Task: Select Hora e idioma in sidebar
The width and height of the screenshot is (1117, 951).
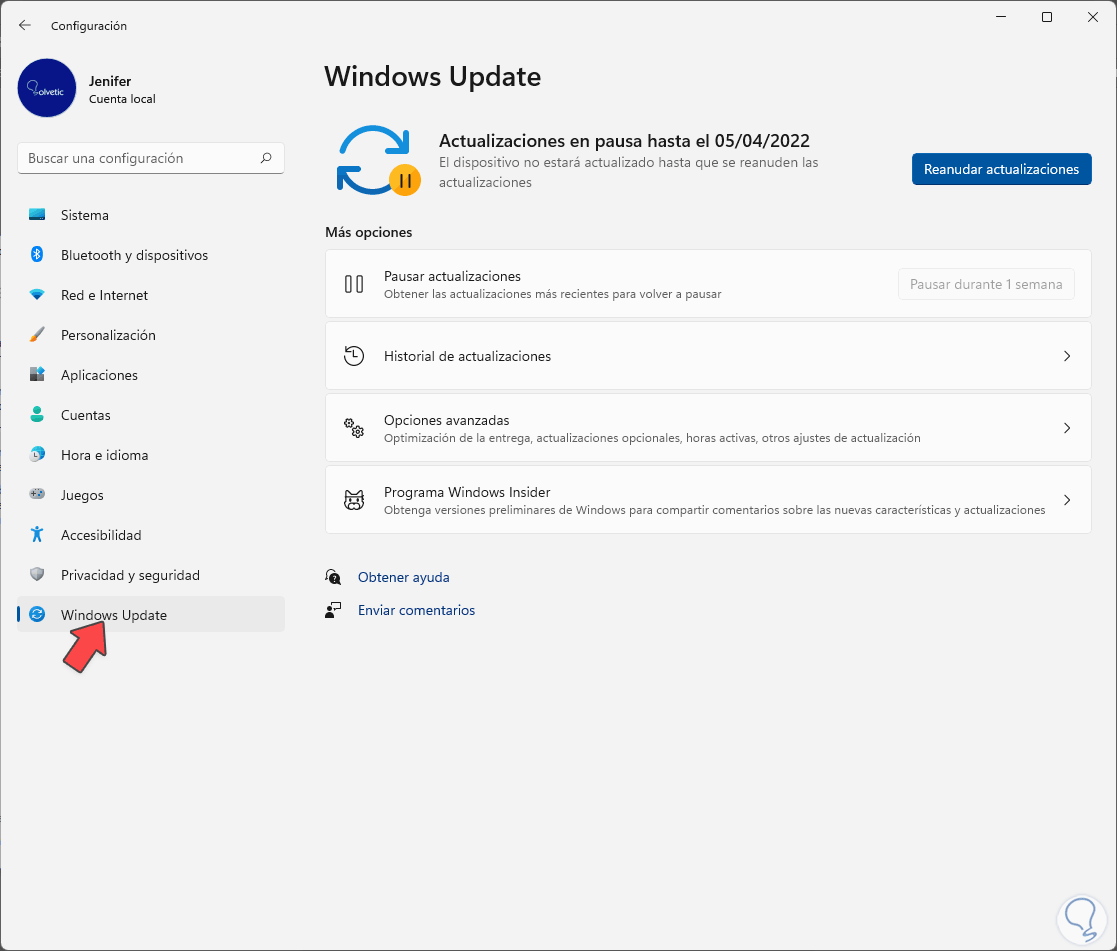Action: pos(104,455)
